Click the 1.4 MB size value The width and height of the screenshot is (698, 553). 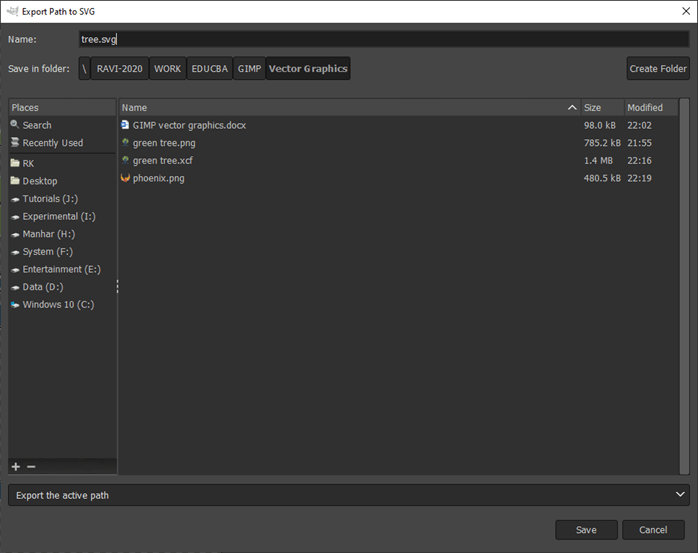(x=598, y=160)
